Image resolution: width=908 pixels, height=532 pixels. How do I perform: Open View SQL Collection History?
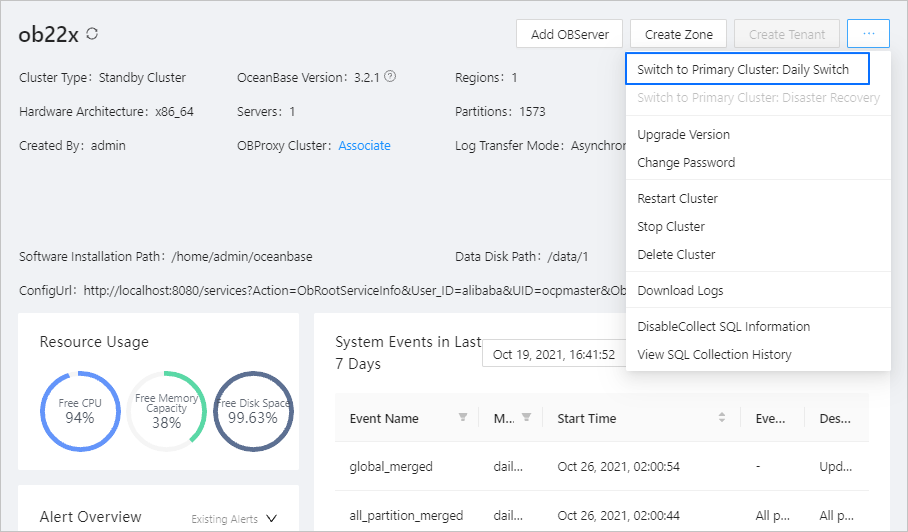point(714,355)
